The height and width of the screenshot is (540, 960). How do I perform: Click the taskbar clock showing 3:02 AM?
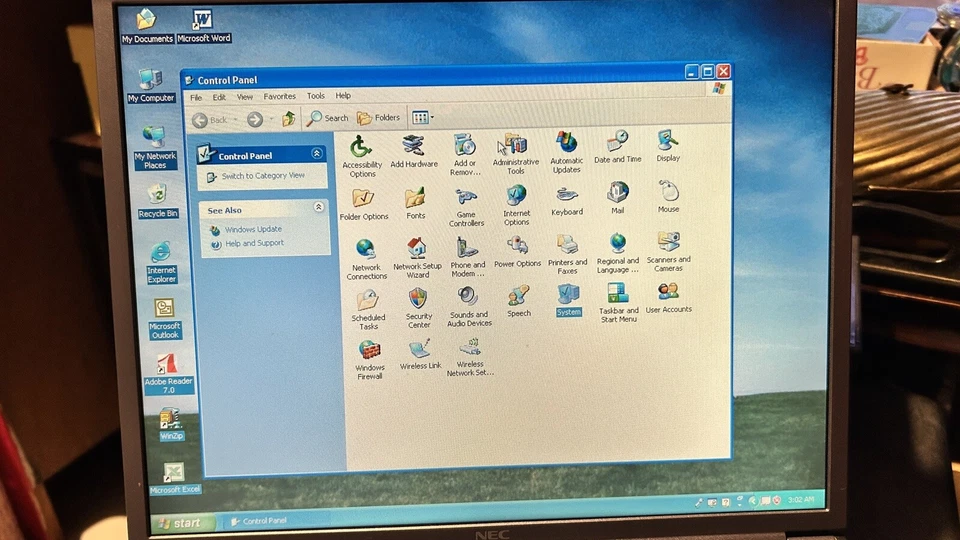[801, 500]
